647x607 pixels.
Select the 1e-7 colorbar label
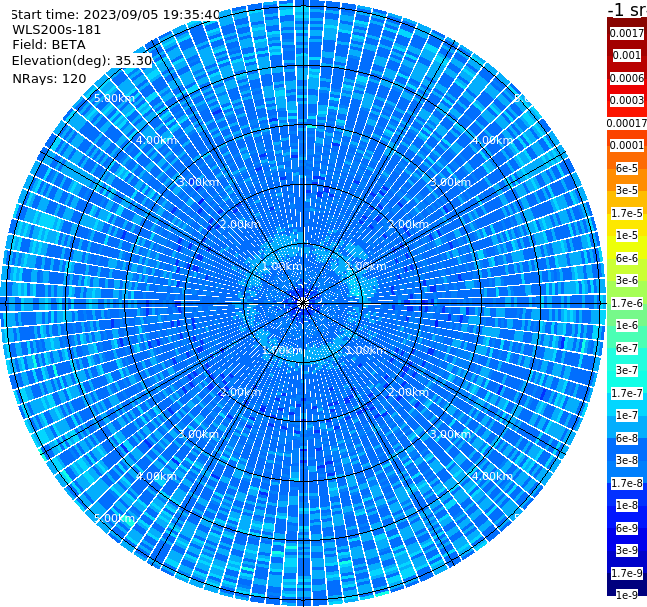pos(627,415)
